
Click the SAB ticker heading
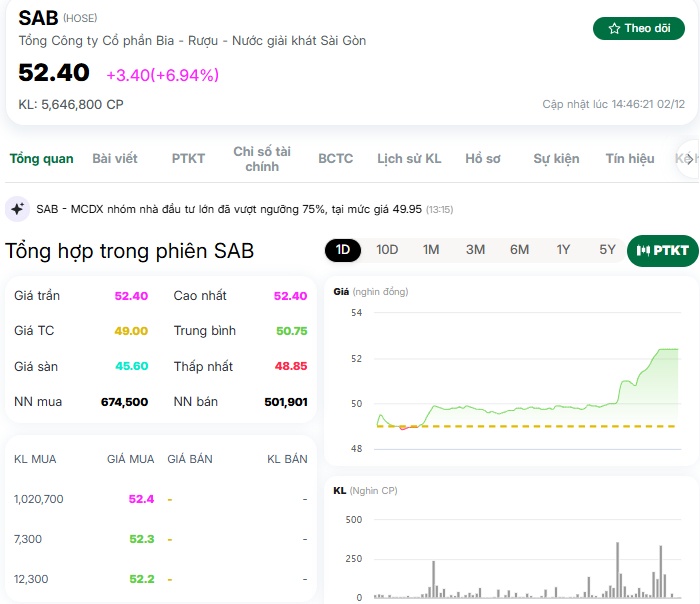tap(38, 18)
